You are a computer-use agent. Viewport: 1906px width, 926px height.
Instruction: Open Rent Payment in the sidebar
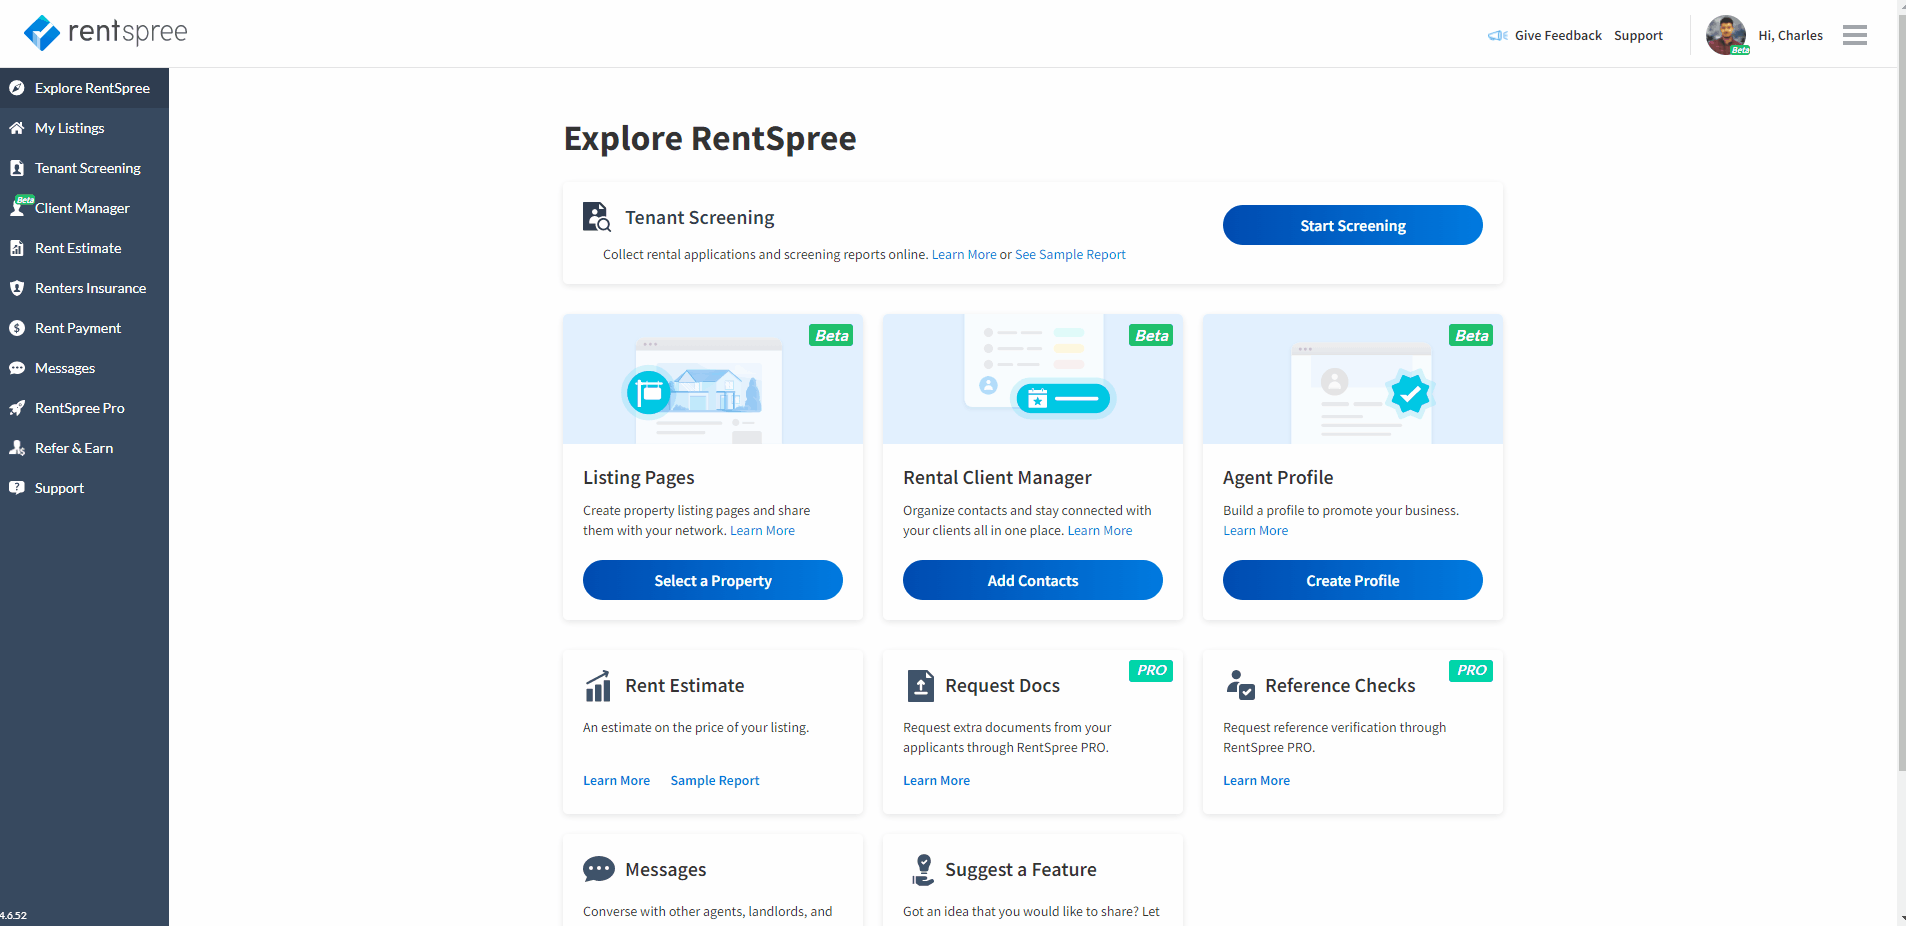click(x=84, y=328)
